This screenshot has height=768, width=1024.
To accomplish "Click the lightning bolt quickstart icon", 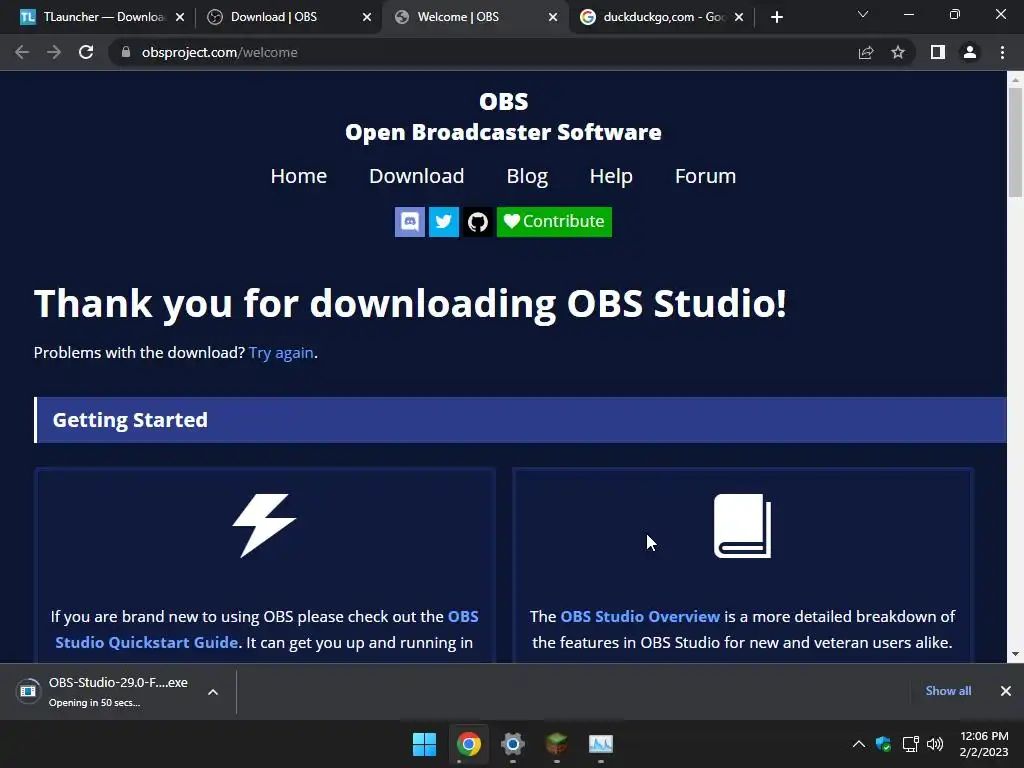I will [264, 526].
